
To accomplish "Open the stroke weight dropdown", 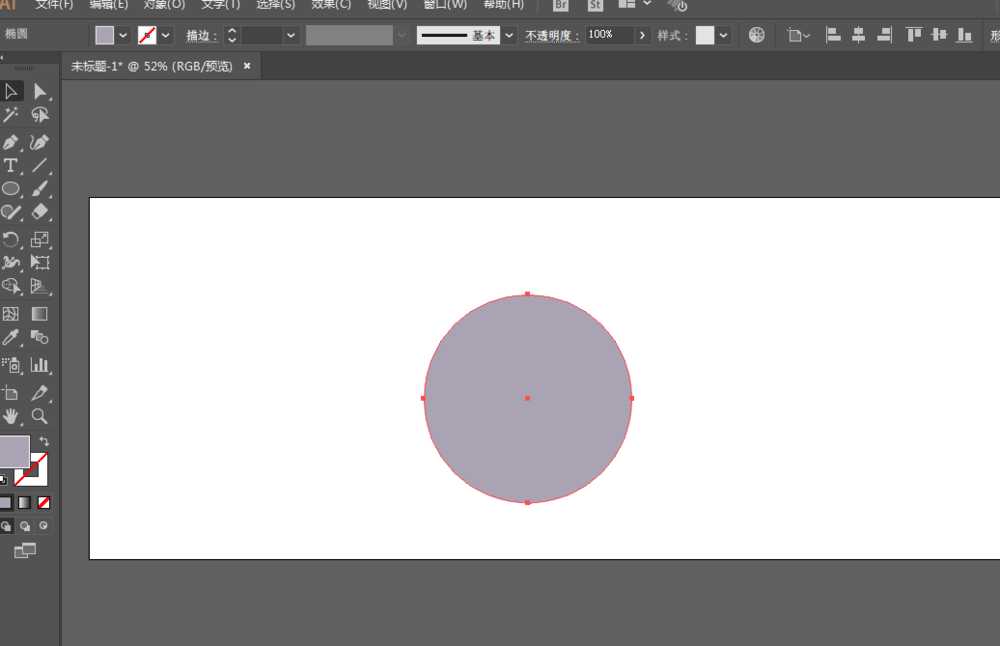I will (291, 36).
